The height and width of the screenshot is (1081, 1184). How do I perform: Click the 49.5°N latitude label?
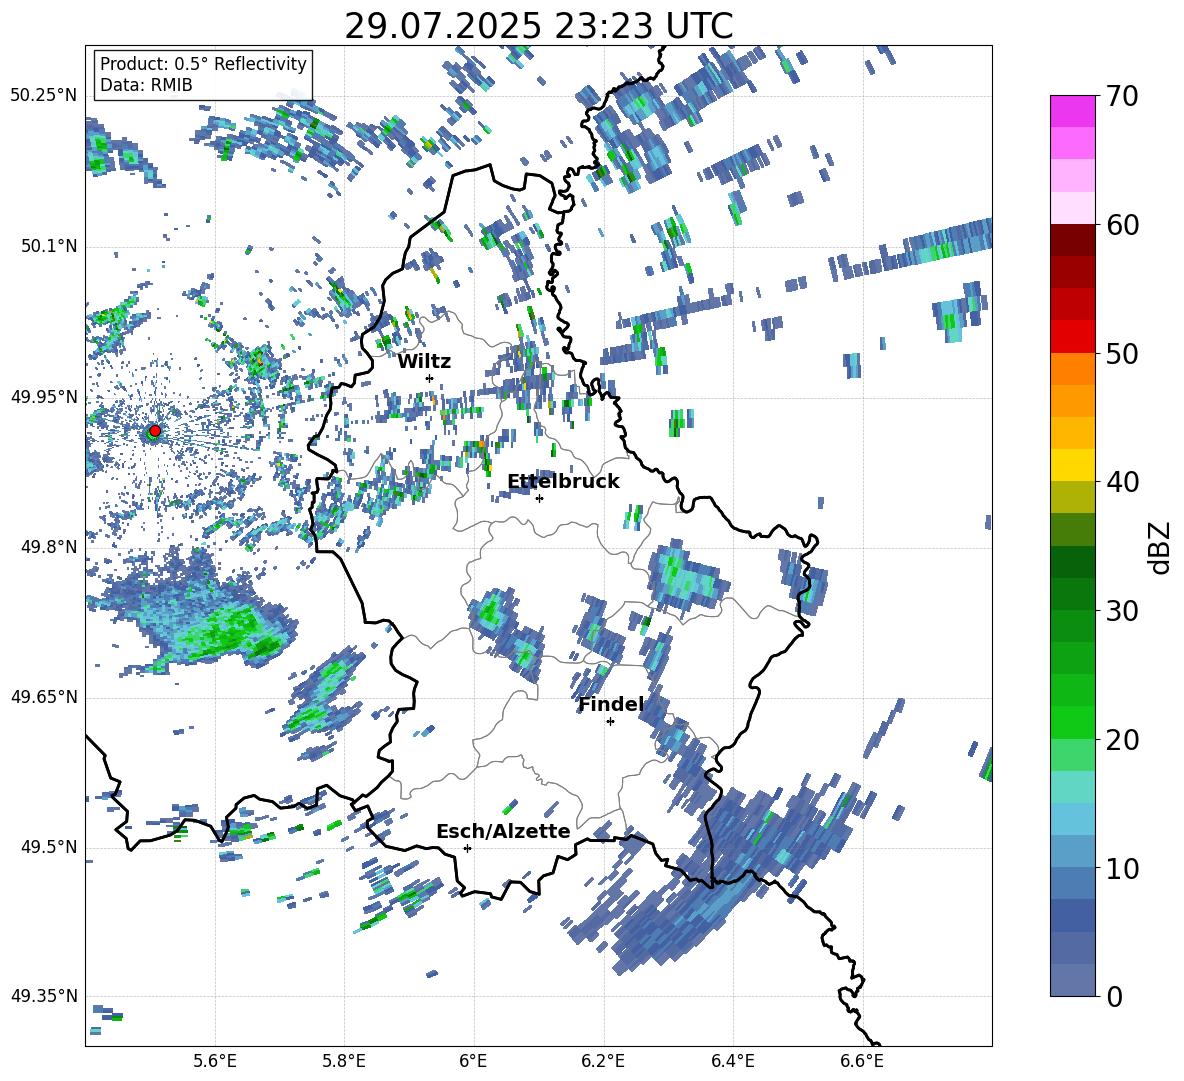pyautogui.click(x=48, y=846)
